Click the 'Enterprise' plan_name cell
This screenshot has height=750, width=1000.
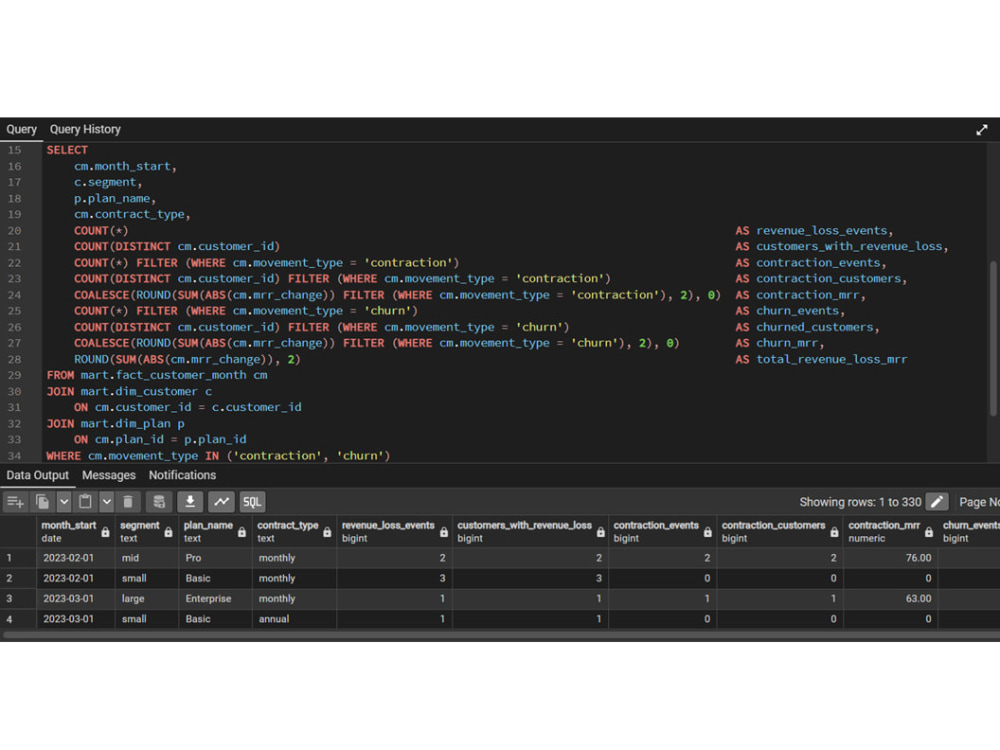(x=216, y=599)
